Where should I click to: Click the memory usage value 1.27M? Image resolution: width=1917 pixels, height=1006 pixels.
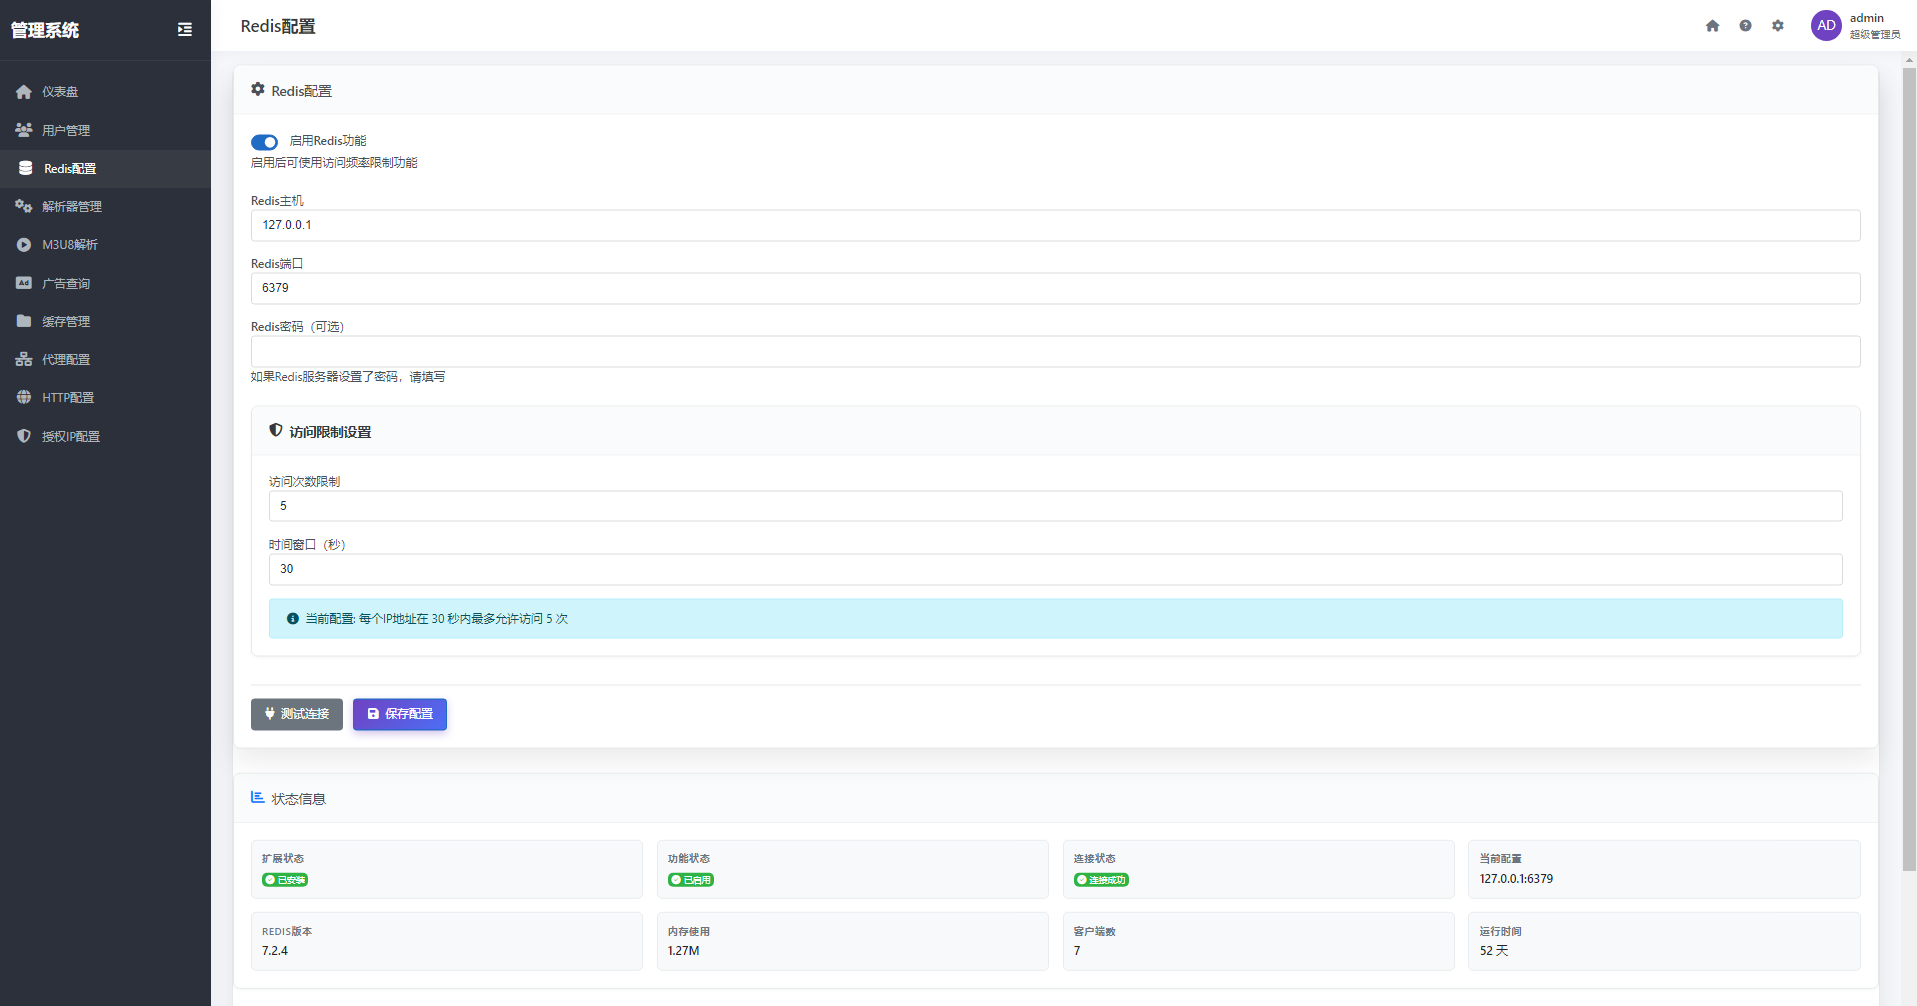point(684,951)
